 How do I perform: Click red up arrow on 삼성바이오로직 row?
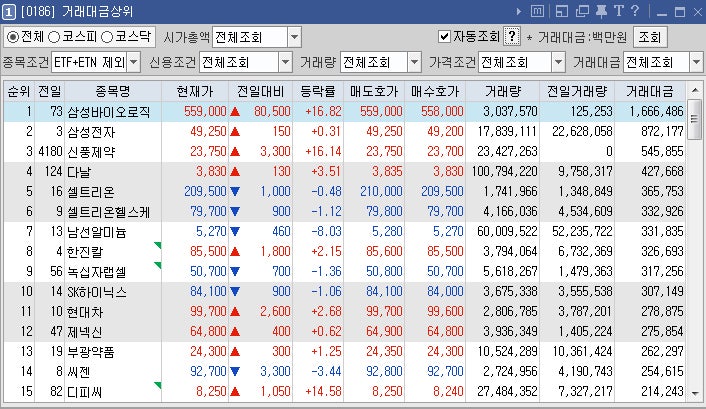[235, 111]
